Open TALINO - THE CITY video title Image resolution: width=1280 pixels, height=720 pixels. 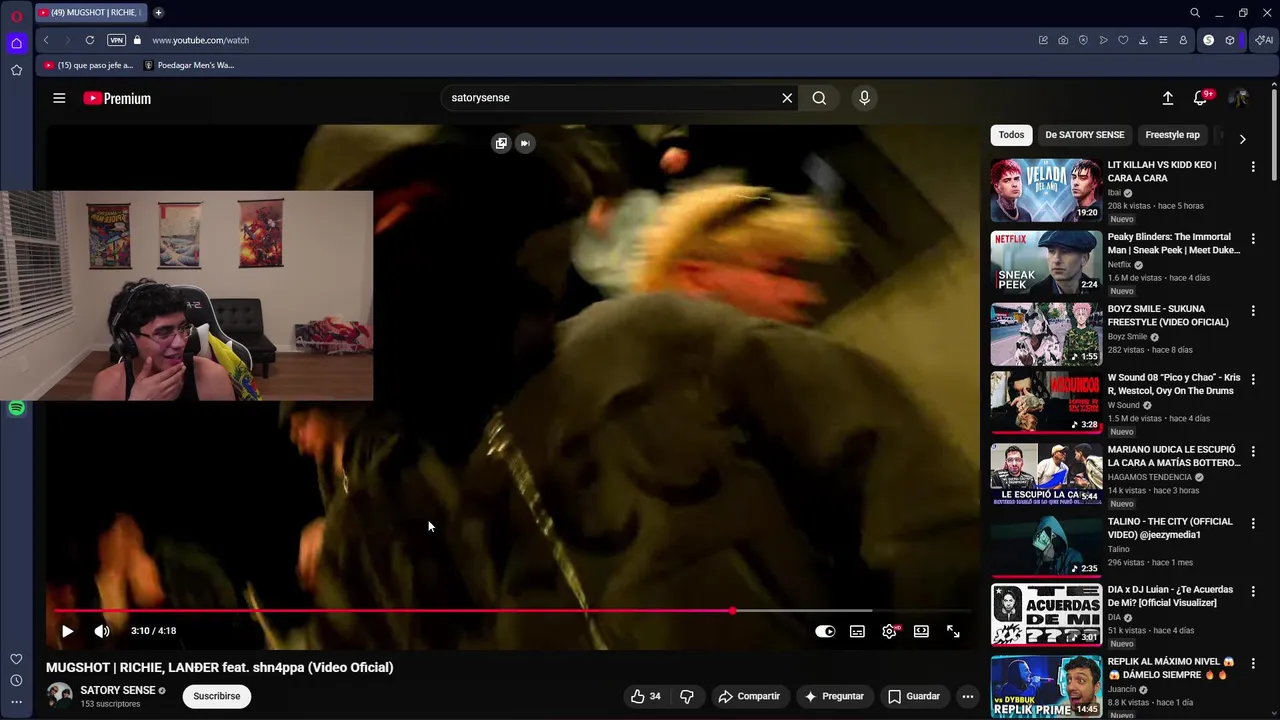tap(1170, 528)
